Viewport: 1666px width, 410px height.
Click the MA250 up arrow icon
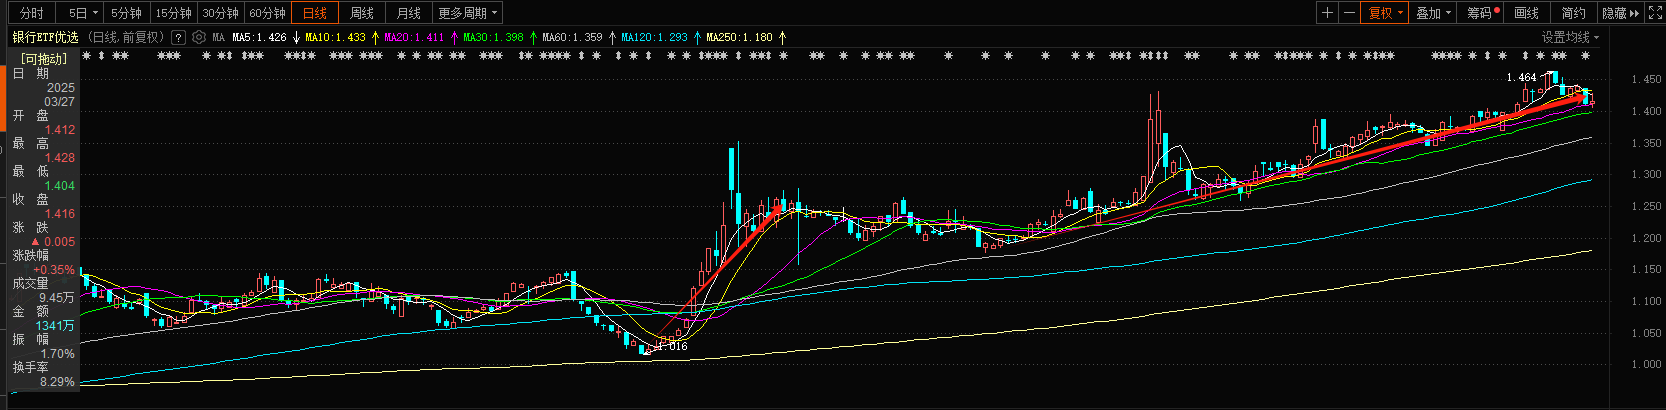pyautogui.click(x=782, y=37)
